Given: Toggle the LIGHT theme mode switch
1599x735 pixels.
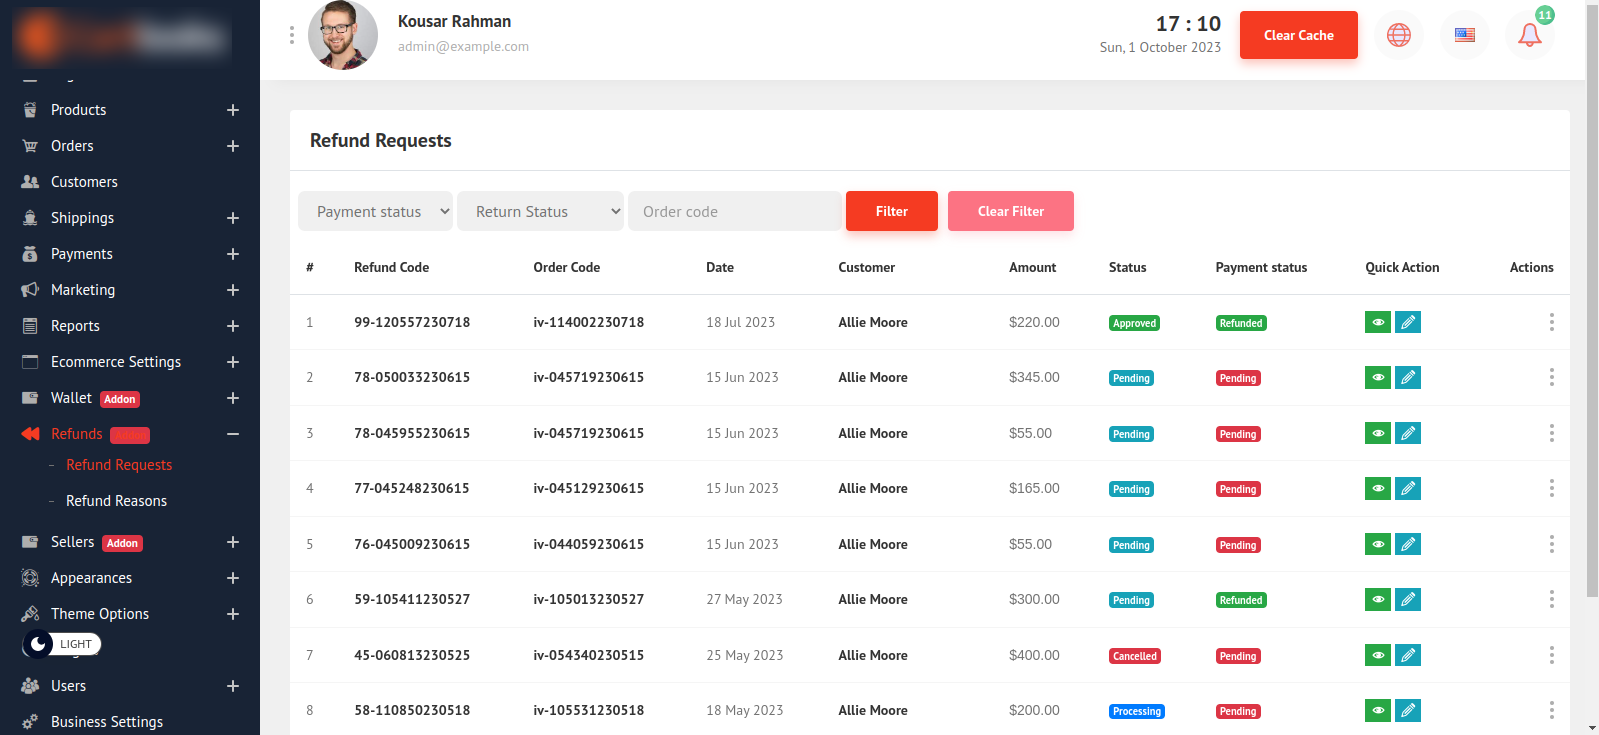Looking at the screenshot, I should (x=62, y=644).
